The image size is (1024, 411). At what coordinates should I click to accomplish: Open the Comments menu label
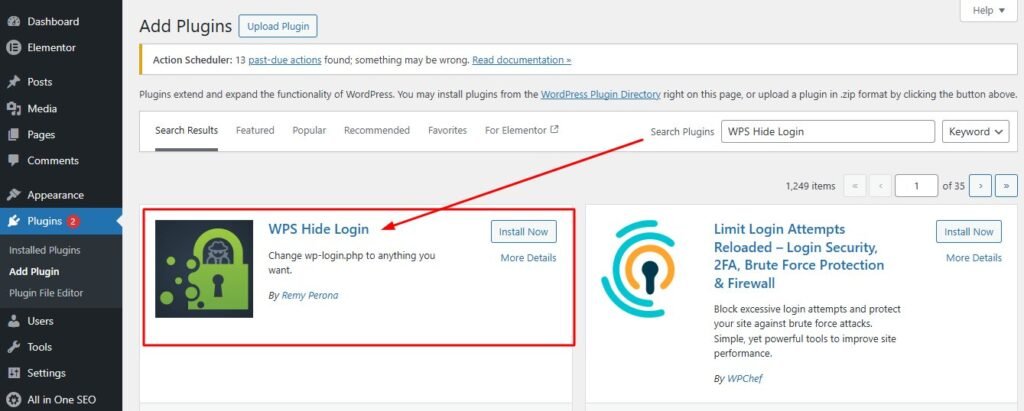coord(53,161)
